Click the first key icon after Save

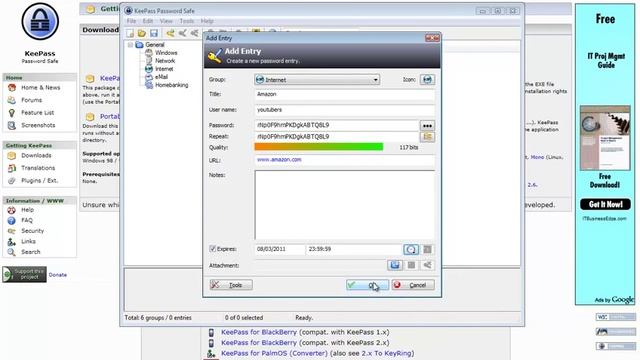[x=170, y=33]
